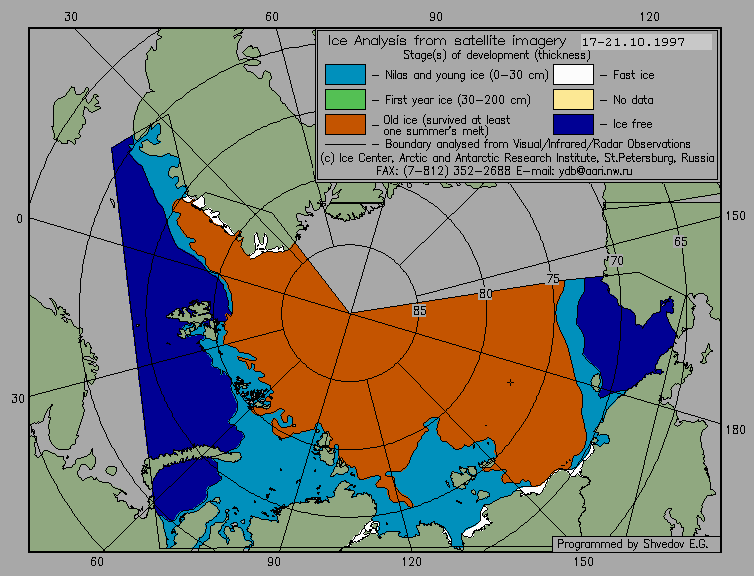Image resolution: width=754 pixels, height=576 pixels.
Task: Click the date field 17-21.10.1997
Action: pyautogui.click(x=646, y=42)
